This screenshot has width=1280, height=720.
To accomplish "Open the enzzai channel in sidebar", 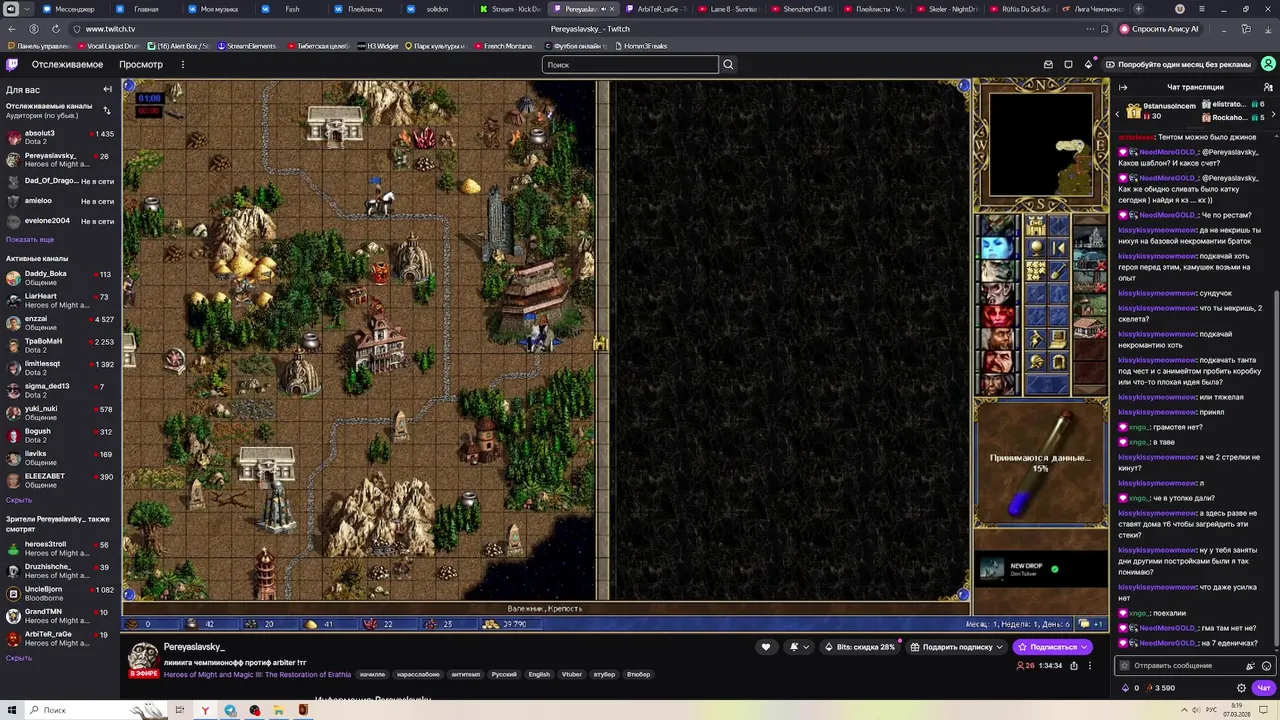I will pos(60,323).
